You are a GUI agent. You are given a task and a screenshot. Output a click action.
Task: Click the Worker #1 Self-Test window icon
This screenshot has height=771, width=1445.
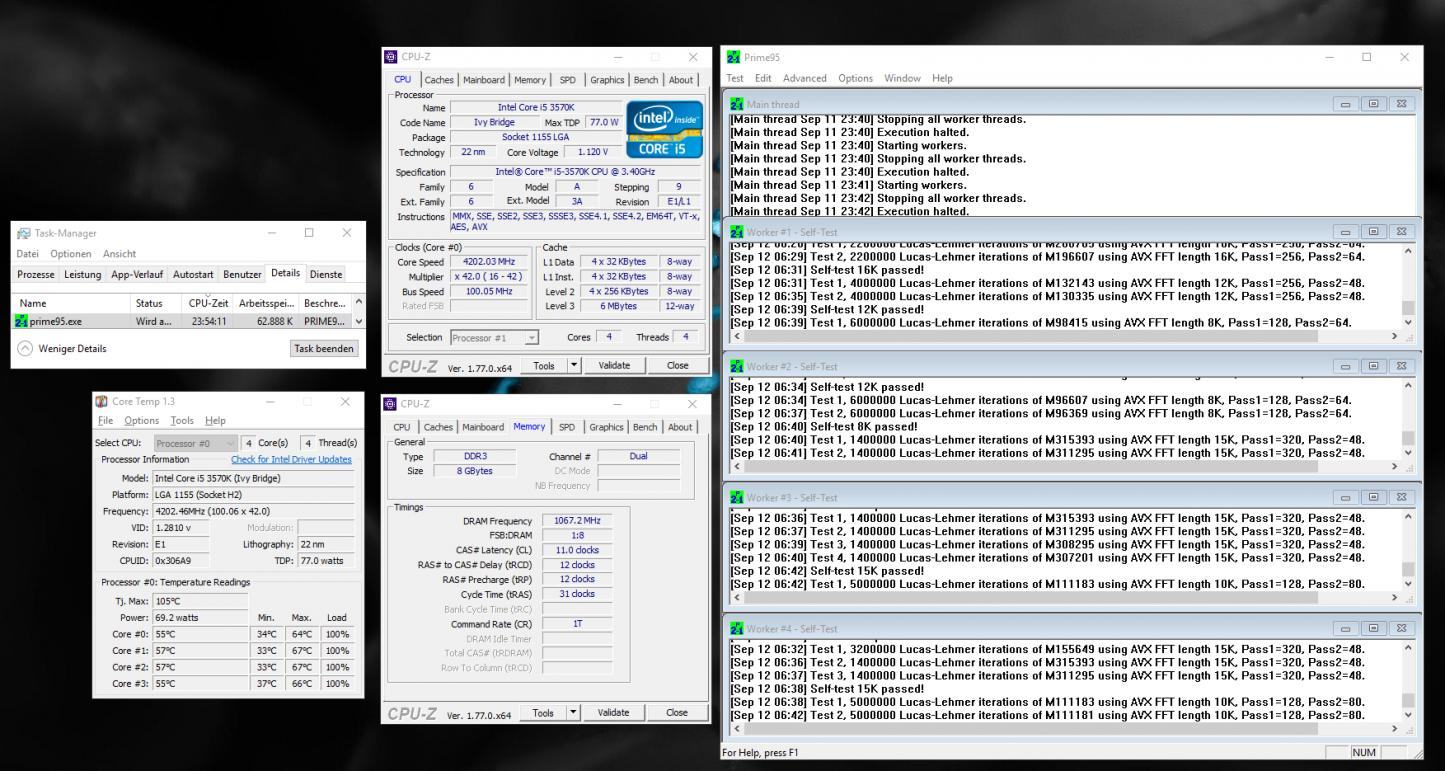738,231
